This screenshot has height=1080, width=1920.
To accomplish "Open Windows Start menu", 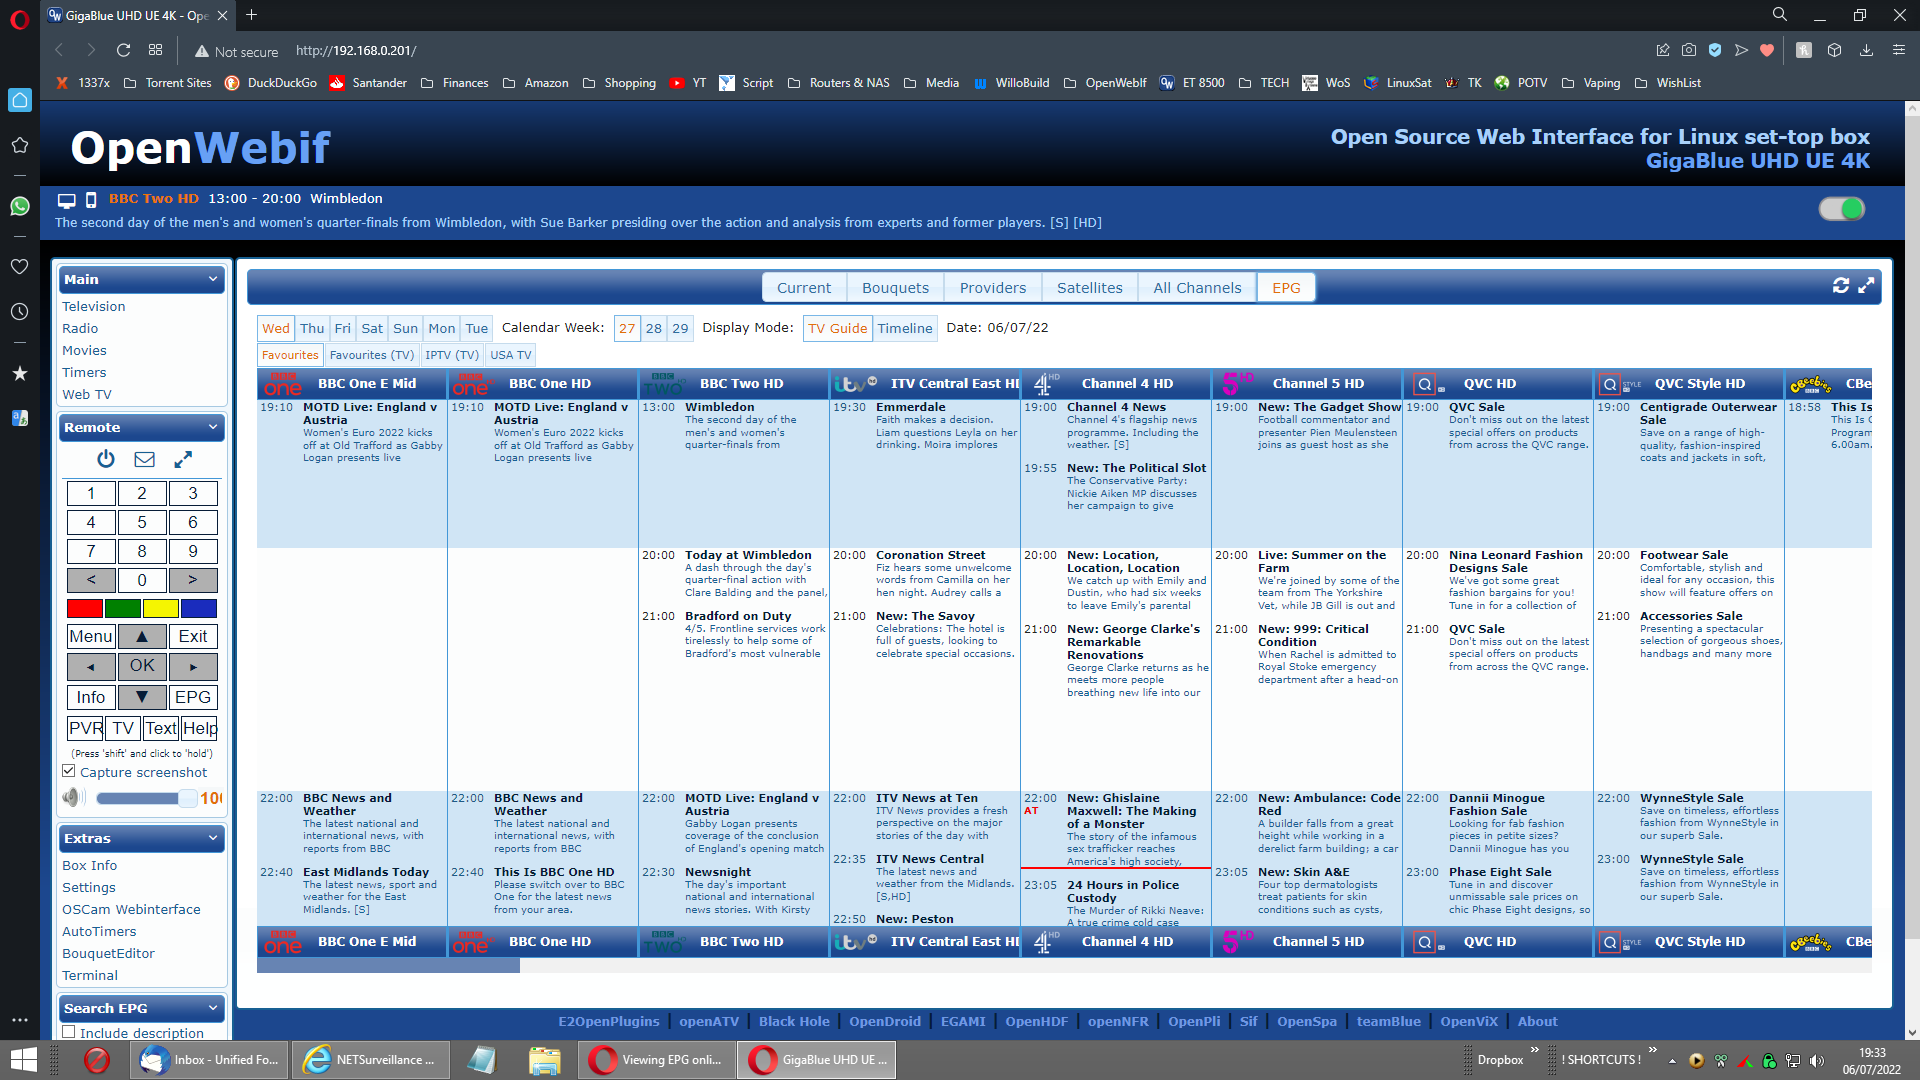I will [22, 1059].
